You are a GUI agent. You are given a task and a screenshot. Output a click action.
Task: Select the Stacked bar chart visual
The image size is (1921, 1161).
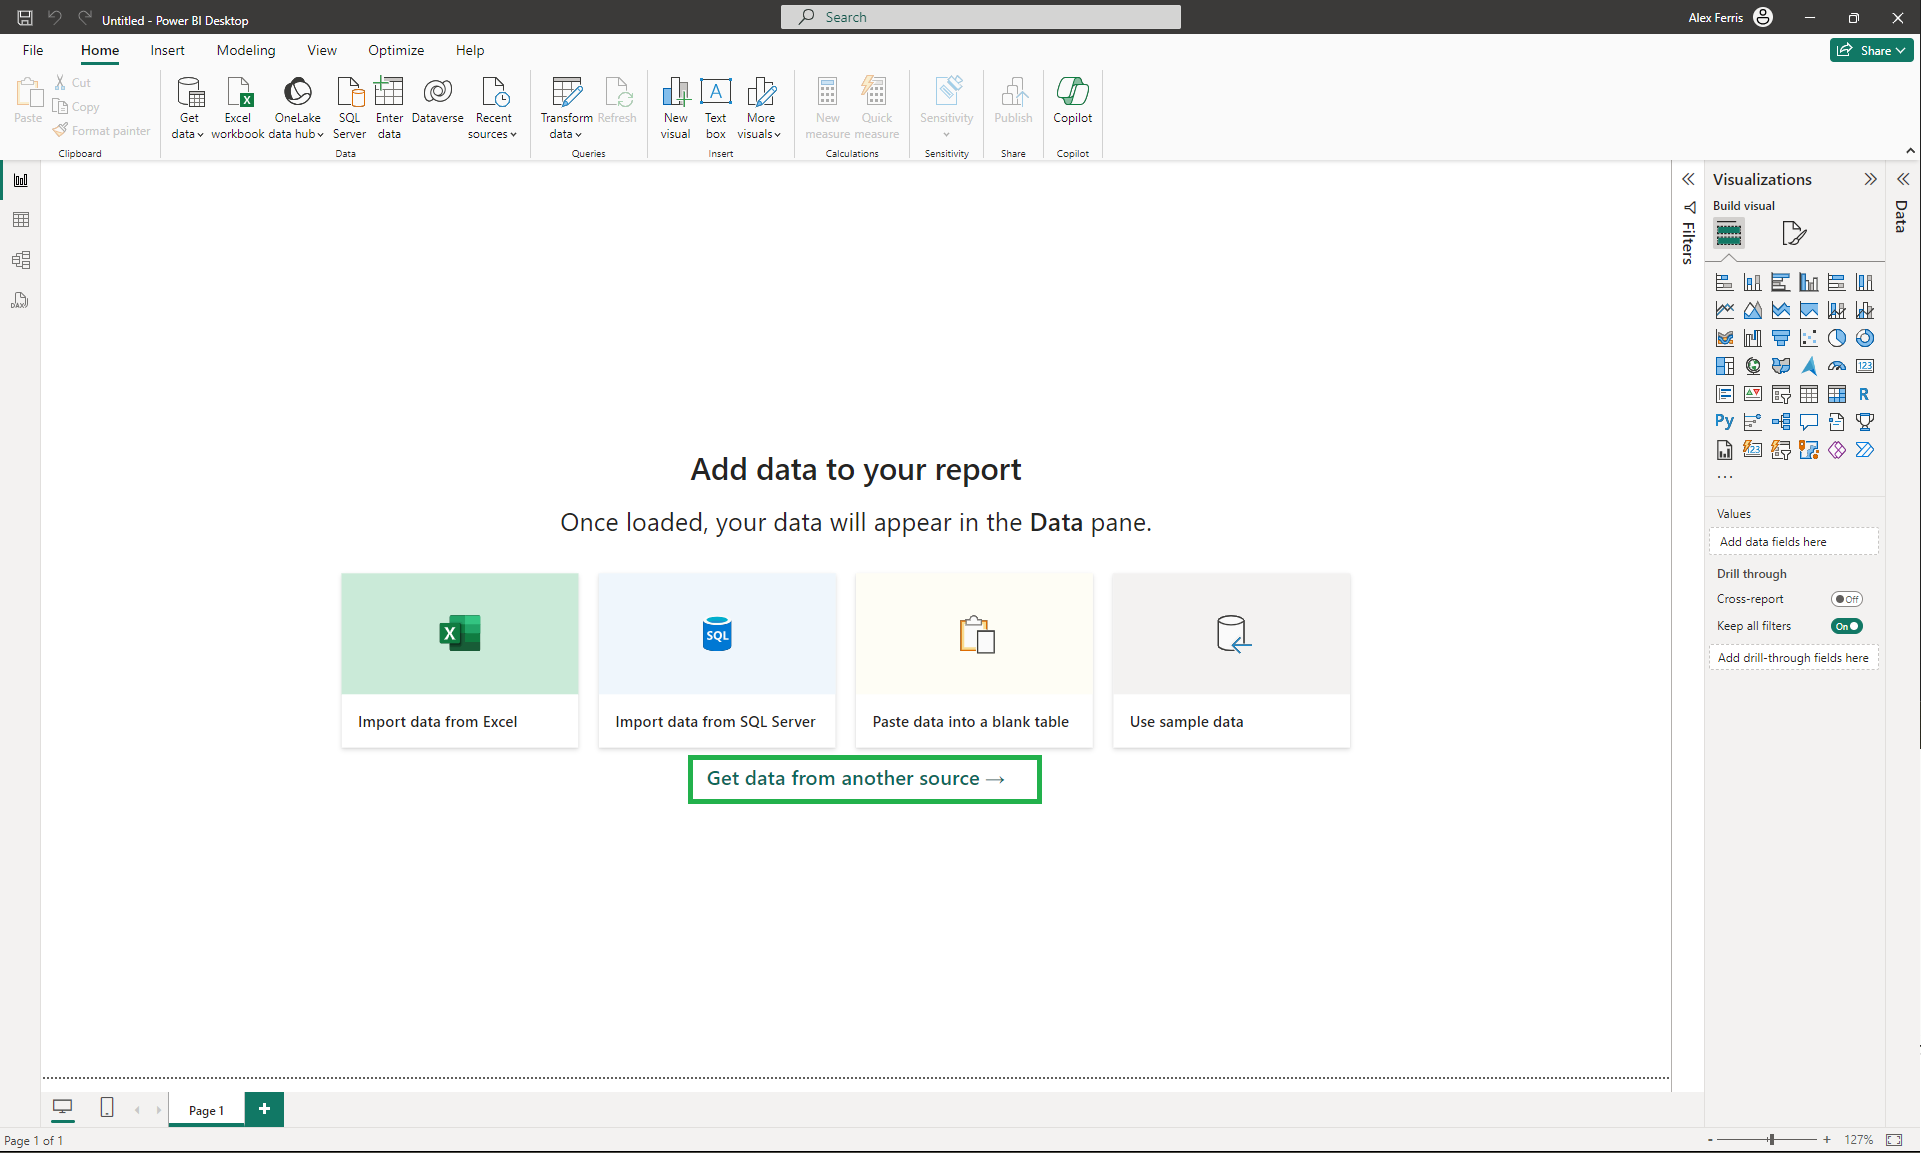click(x=1724, y=282)
